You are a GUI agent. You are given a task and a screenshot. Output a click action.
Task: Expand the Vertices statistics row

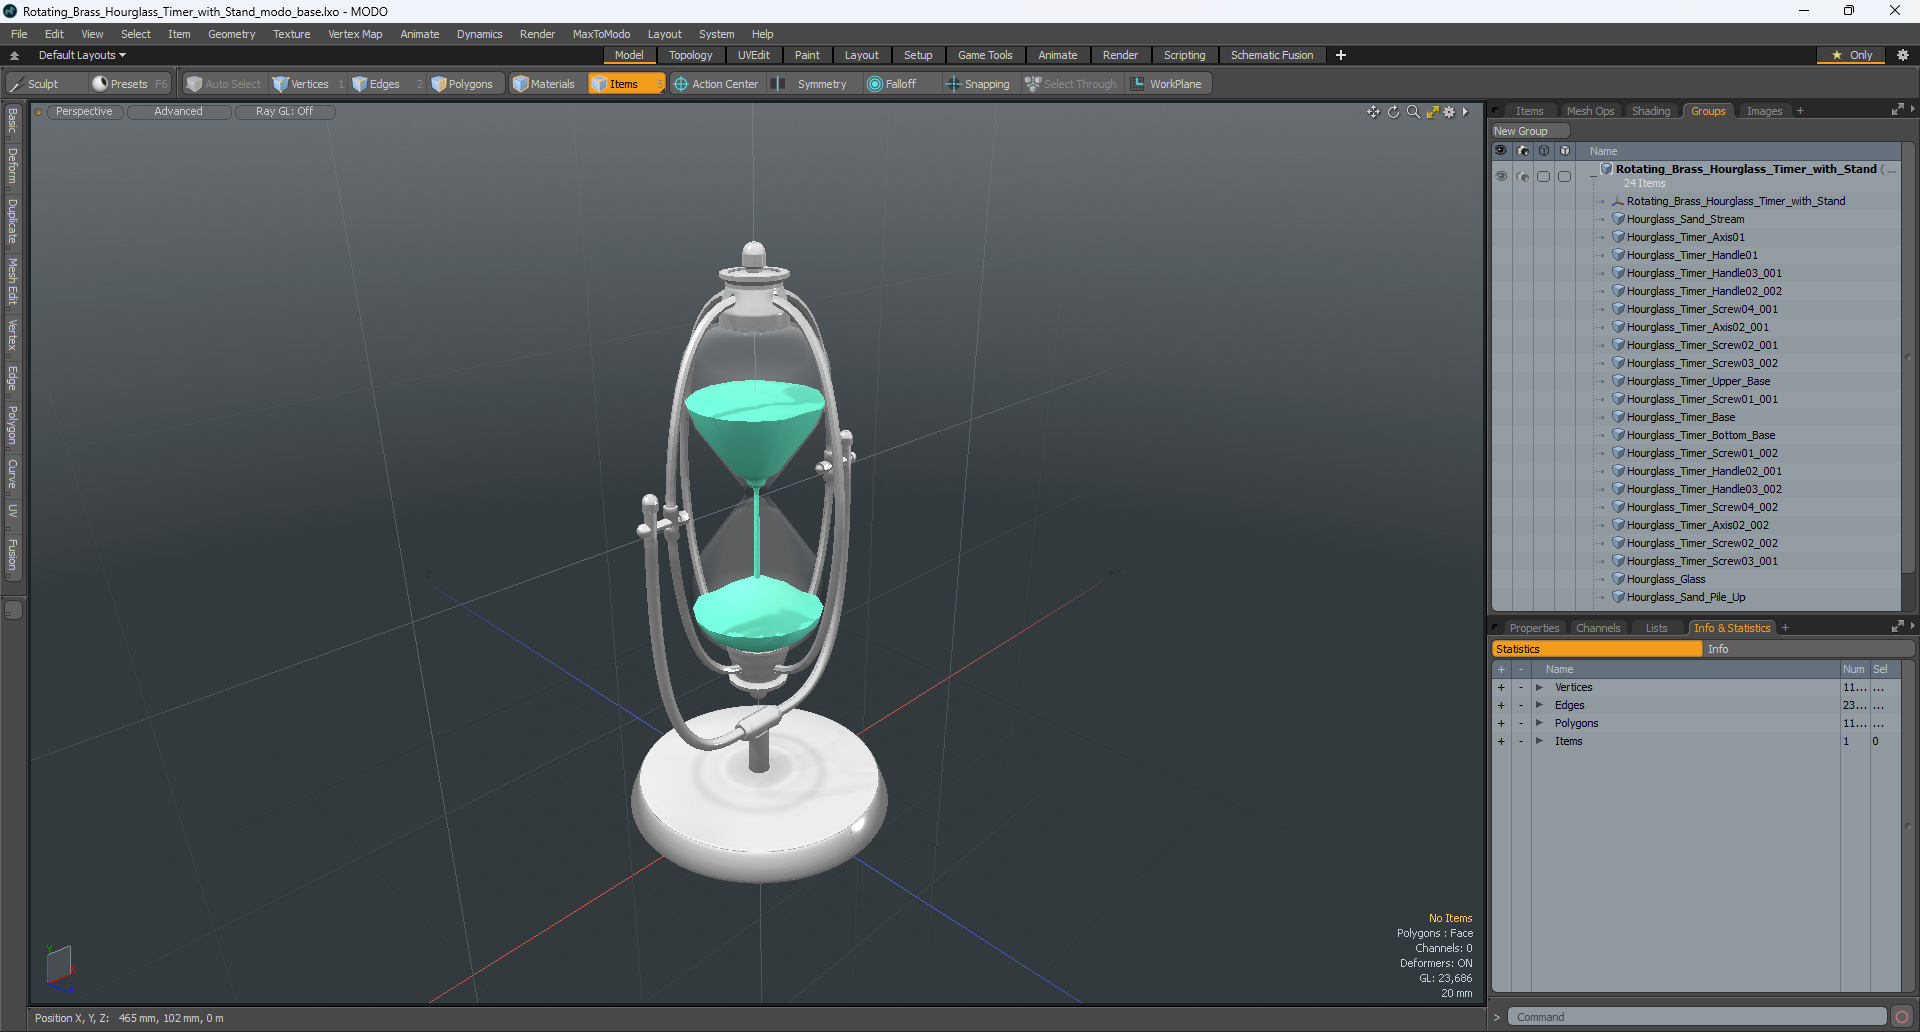pyautogui.click(x=1539, y=687)
